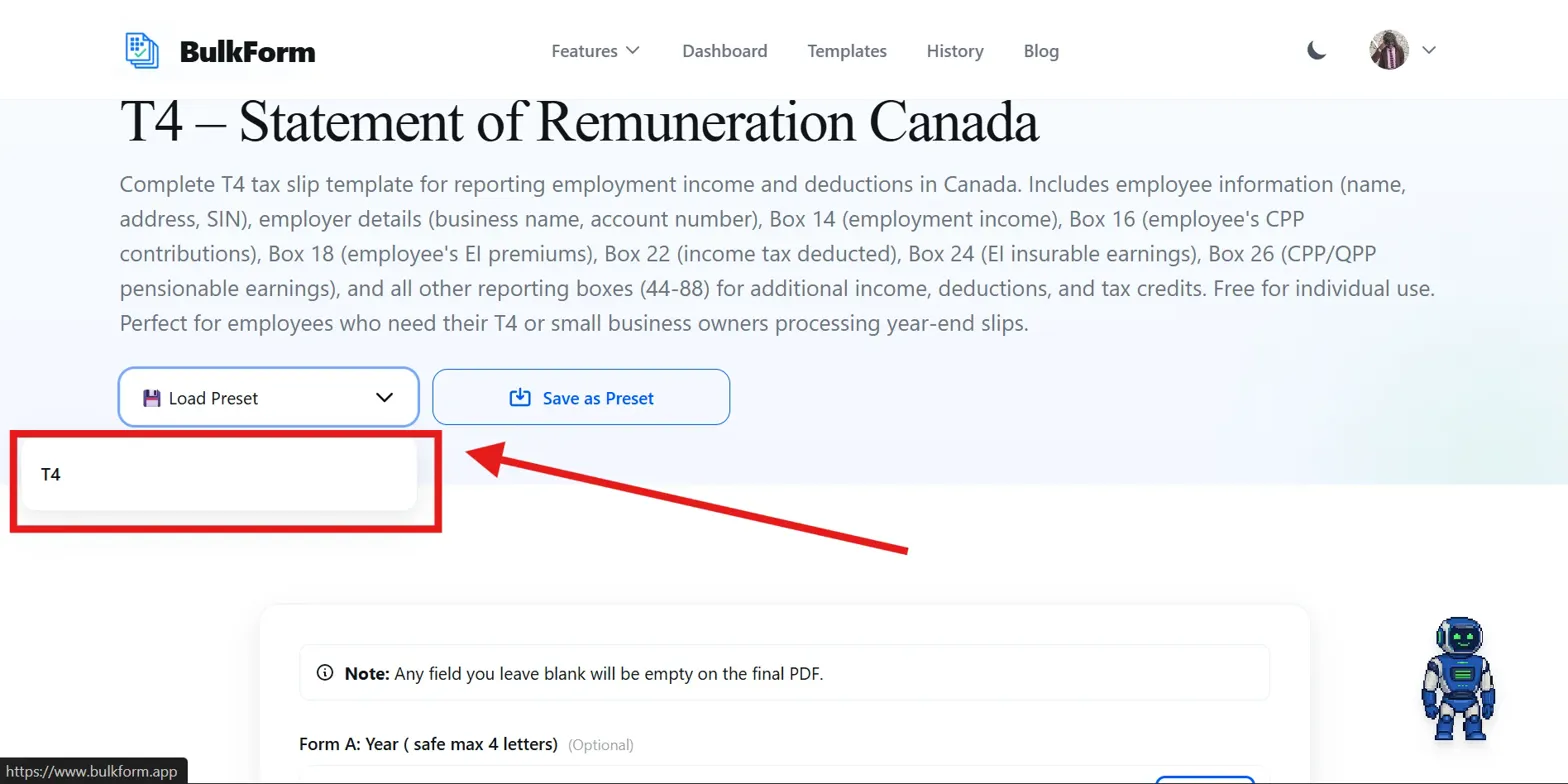
Task: Click the BulkForm logo icon
Action: (142, 50)
